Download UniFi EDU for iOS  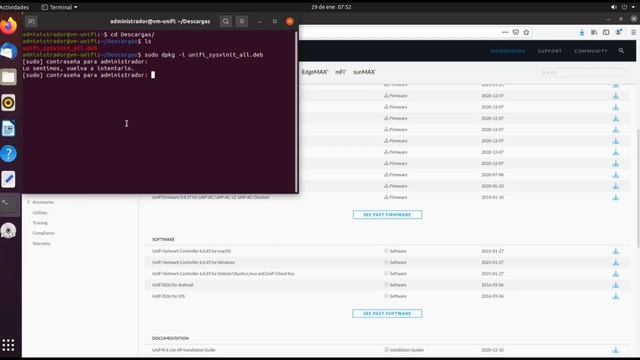(616, 296)
